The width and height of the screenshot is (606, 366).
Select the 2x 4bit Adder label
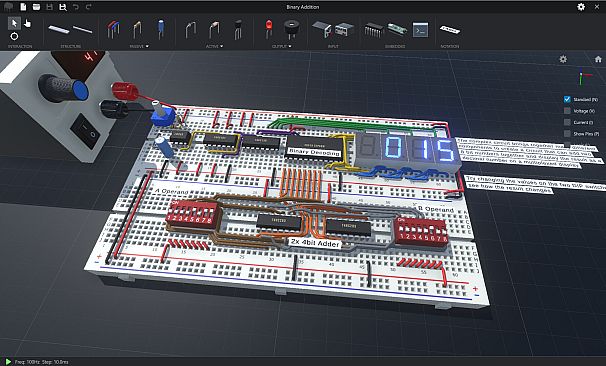pos(315,243)
